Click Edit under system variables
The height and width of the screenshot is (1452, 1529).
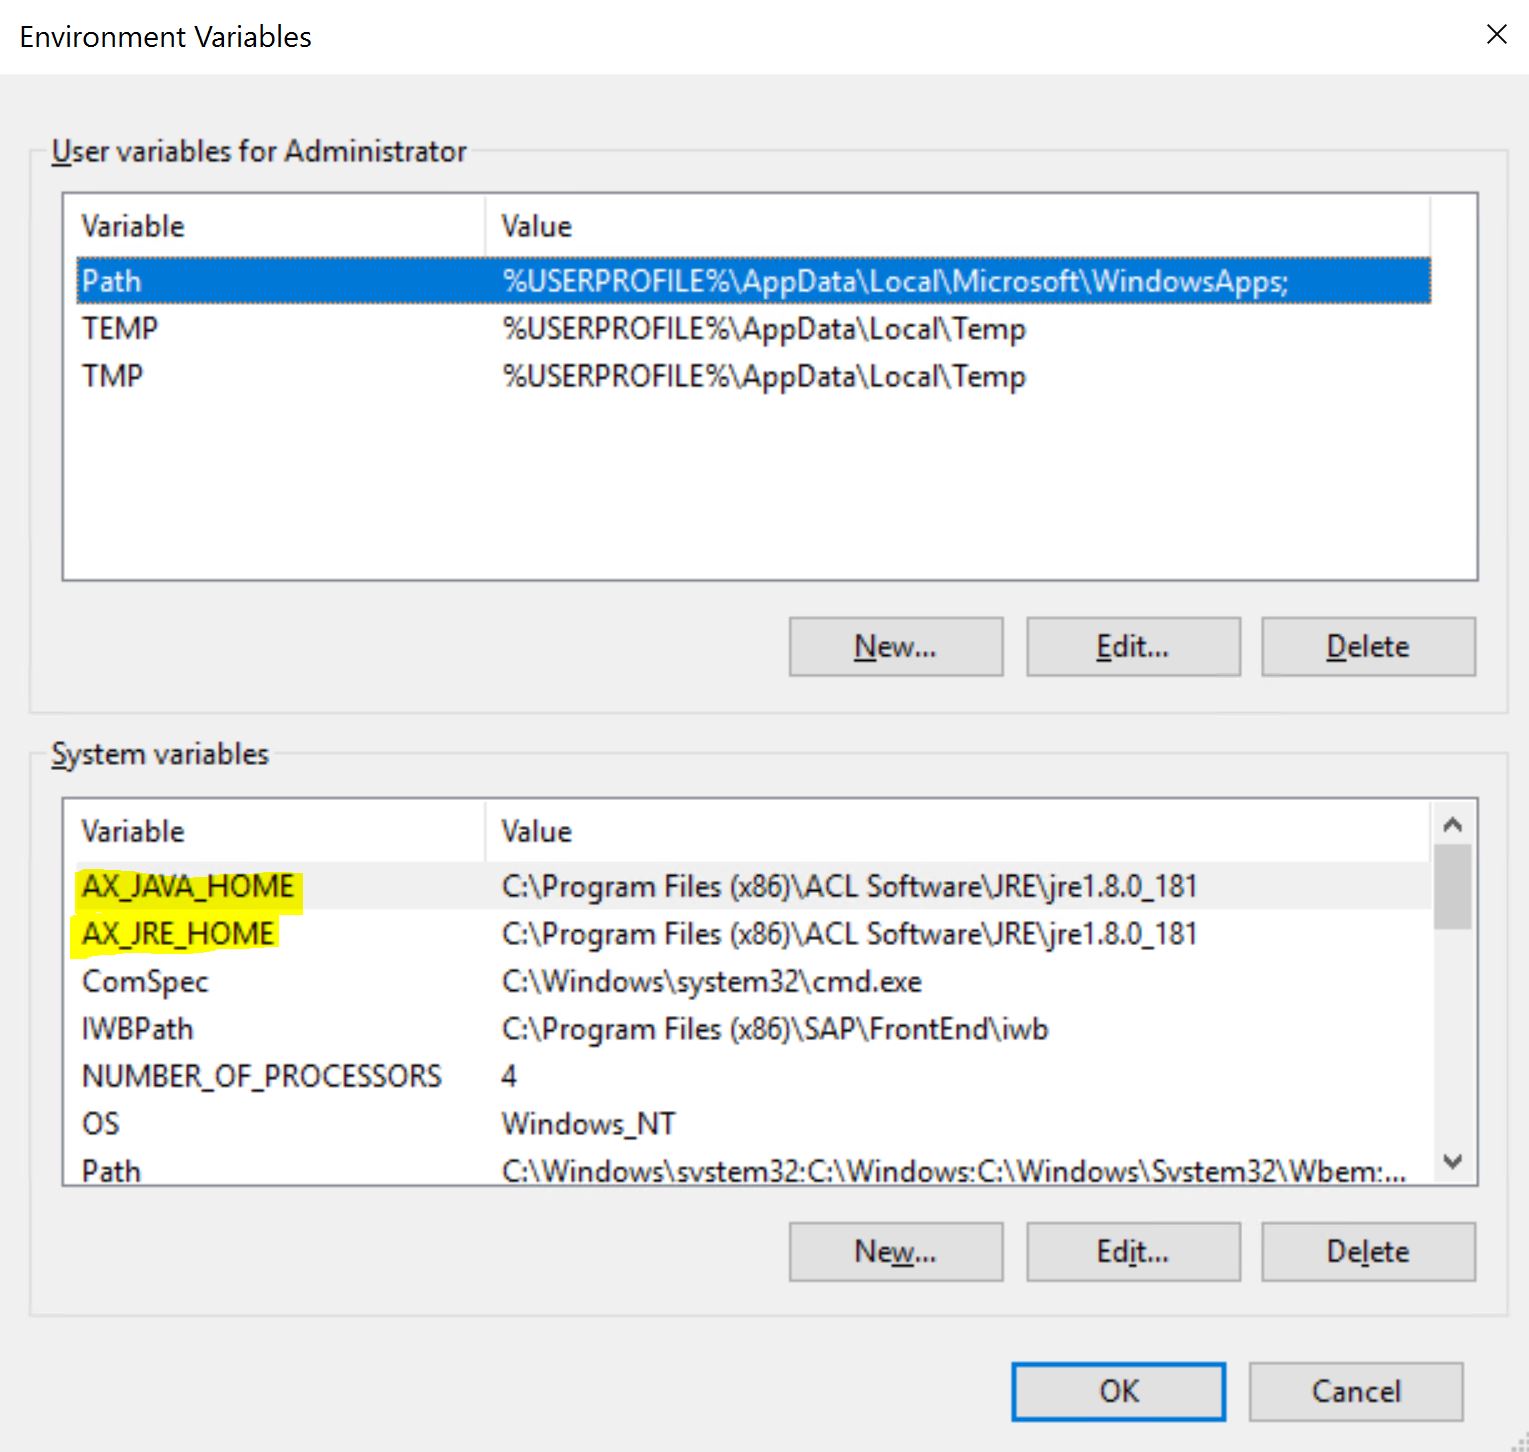[1132, 1251]
